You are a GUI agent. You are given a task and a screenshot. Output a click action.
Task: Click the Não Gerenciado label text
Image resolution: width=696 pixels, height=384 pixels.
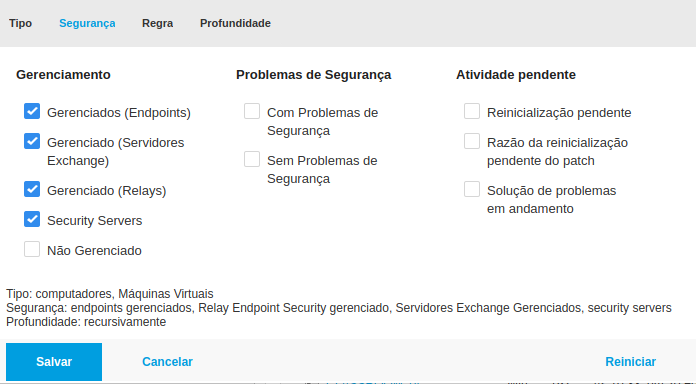[94, 251]
